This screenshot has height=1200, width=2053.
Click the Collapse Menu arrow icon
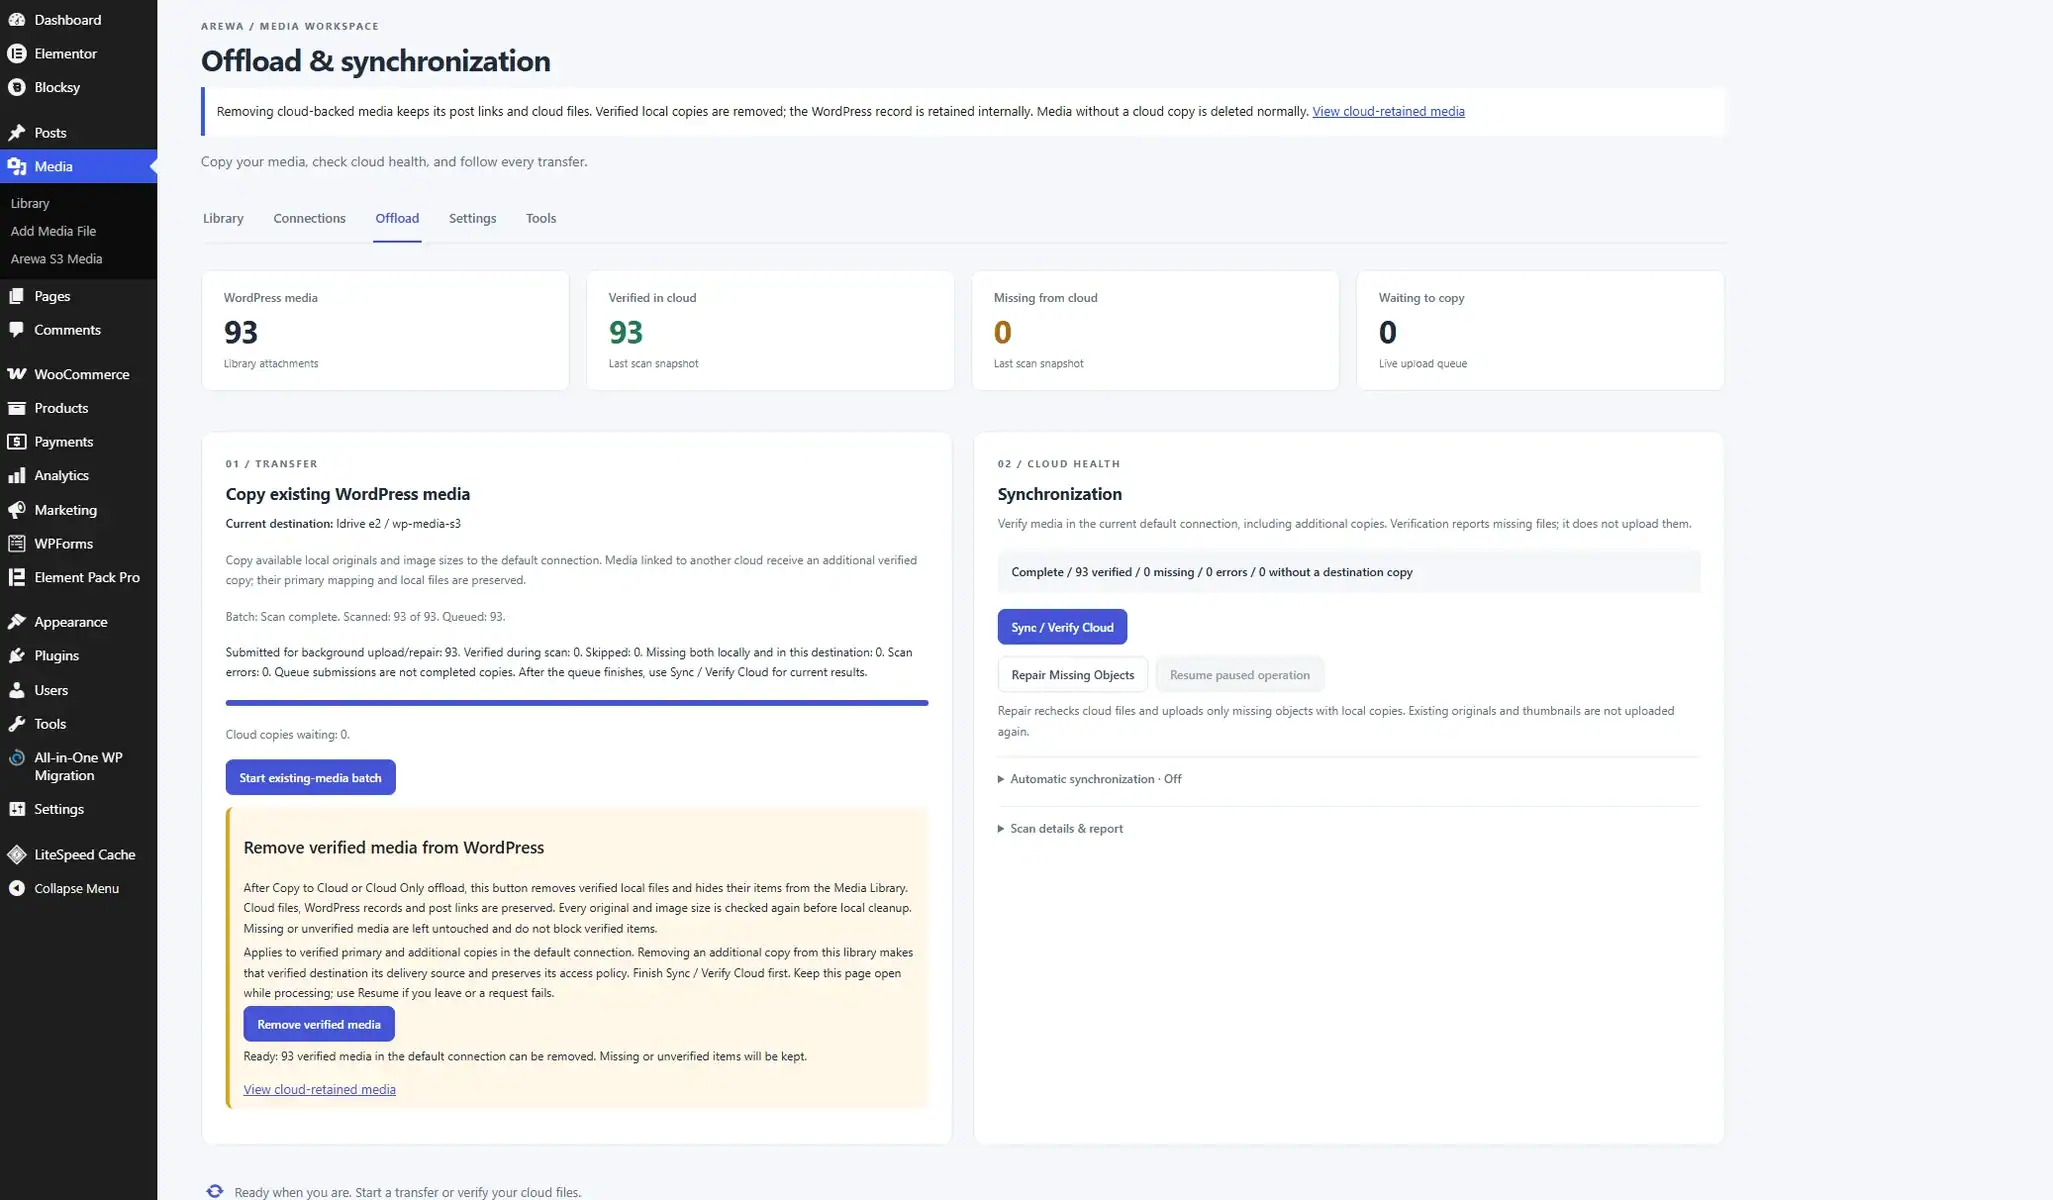(x=17, y=889)
